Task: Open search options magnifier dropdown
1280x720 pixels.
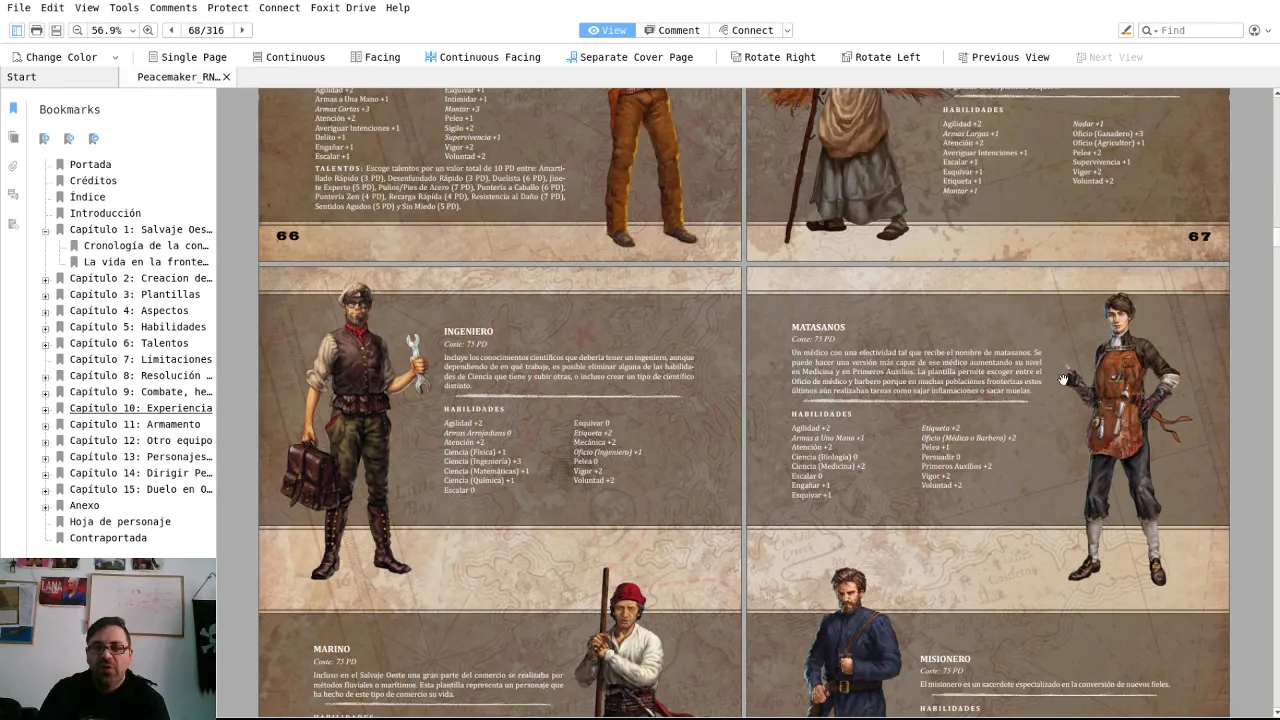Action: click(1148, 30)
